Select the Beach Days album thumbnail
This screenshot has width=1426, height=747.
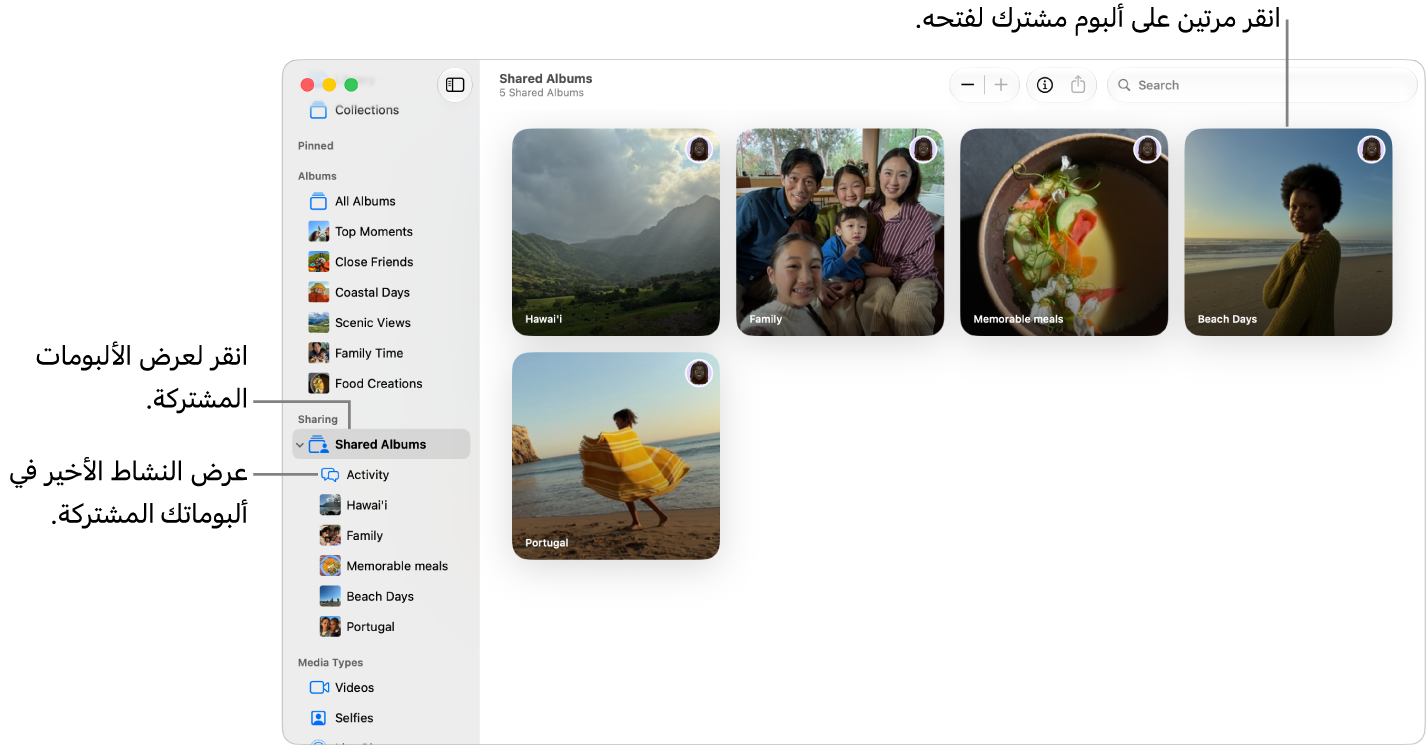pos(1288,232)
